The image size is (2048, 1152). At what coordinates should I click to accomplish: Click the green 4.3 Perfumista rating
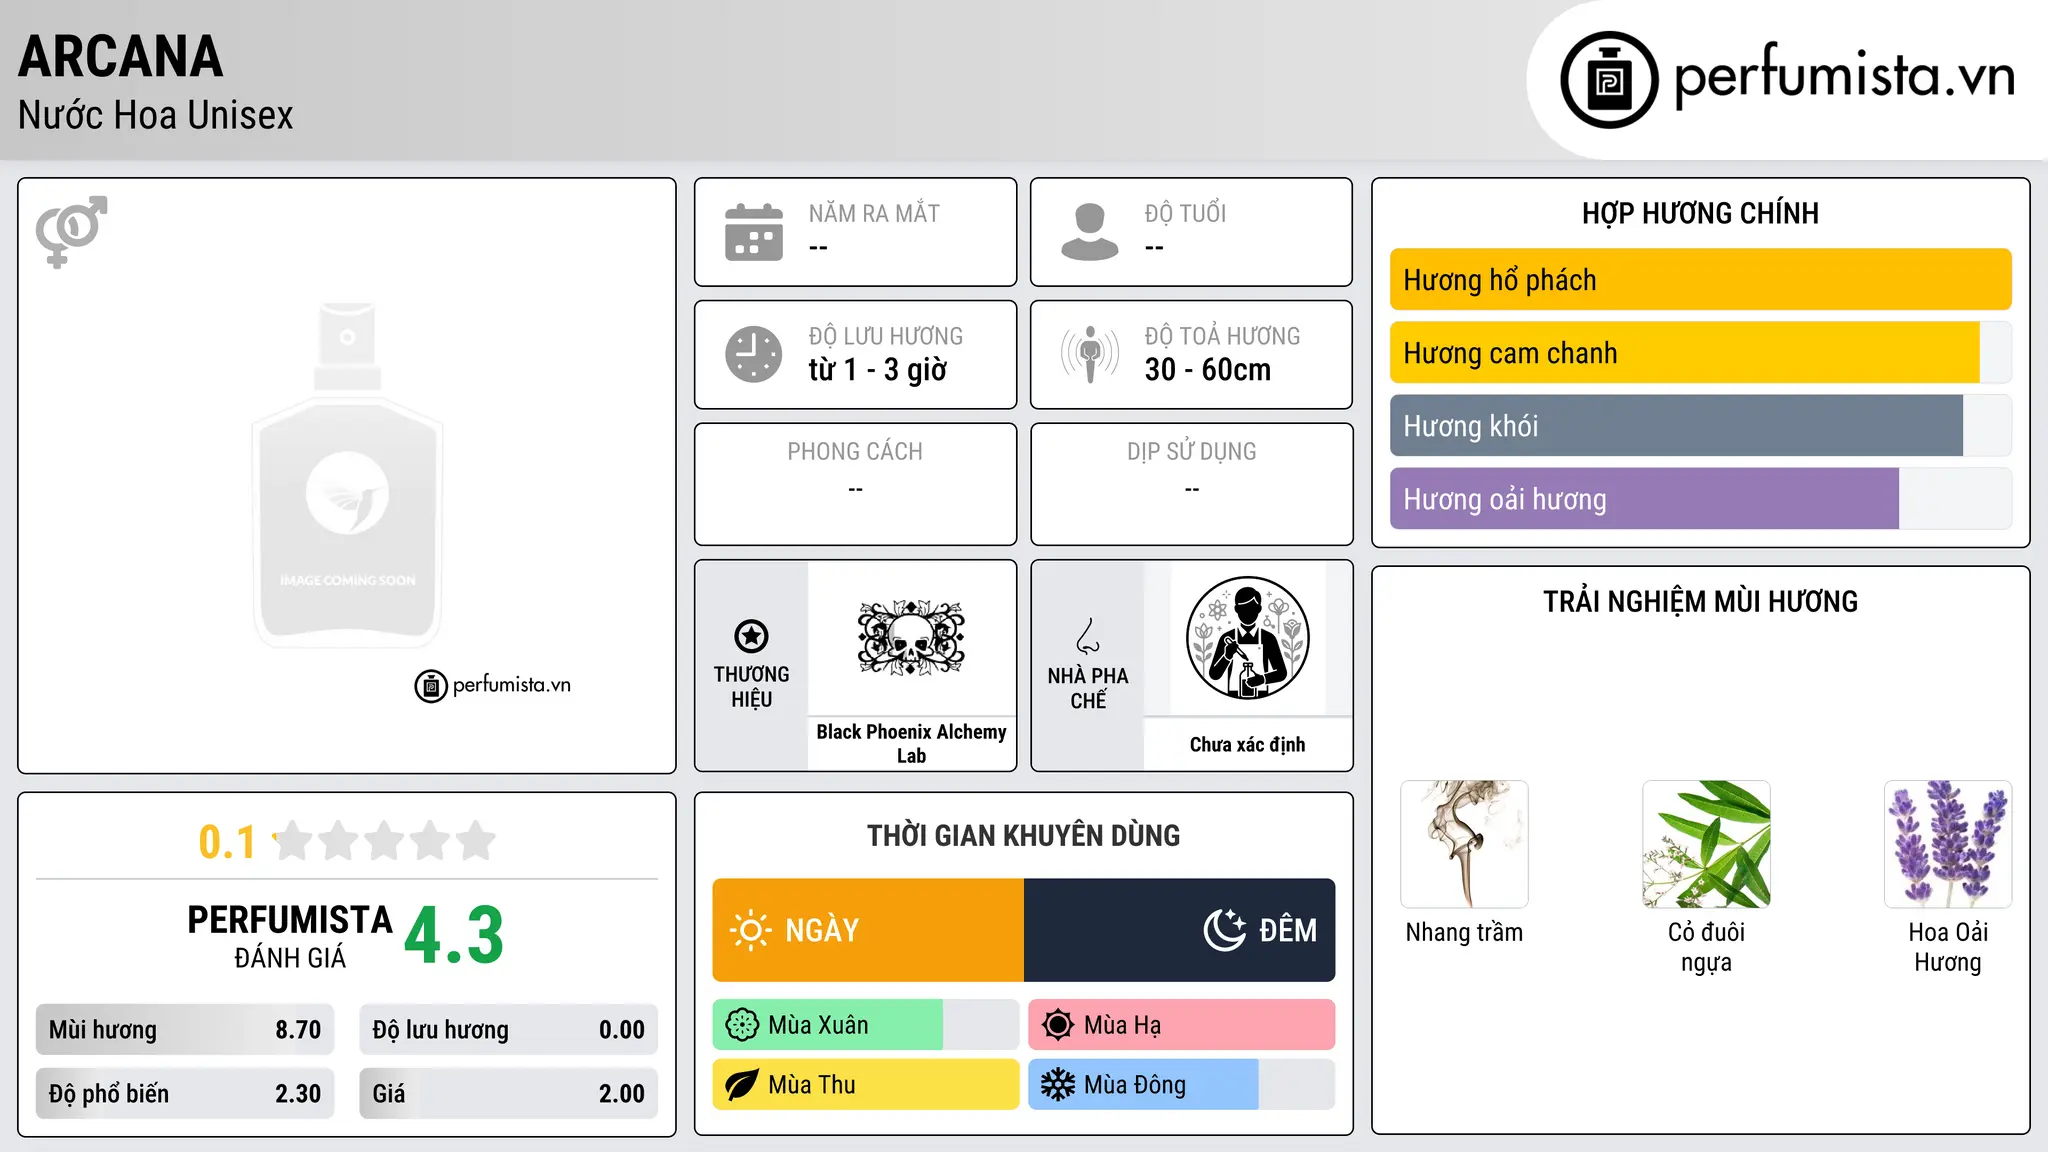coord(454,936)
